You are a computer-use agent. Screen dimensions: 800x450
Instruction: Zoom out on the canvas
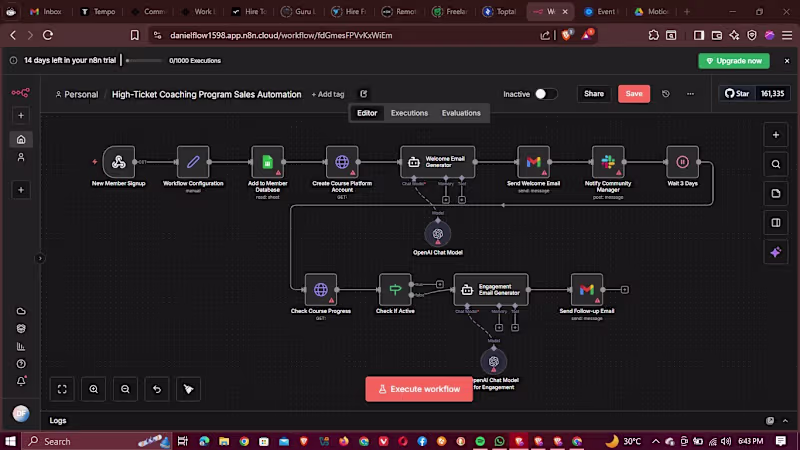[126, 389]
